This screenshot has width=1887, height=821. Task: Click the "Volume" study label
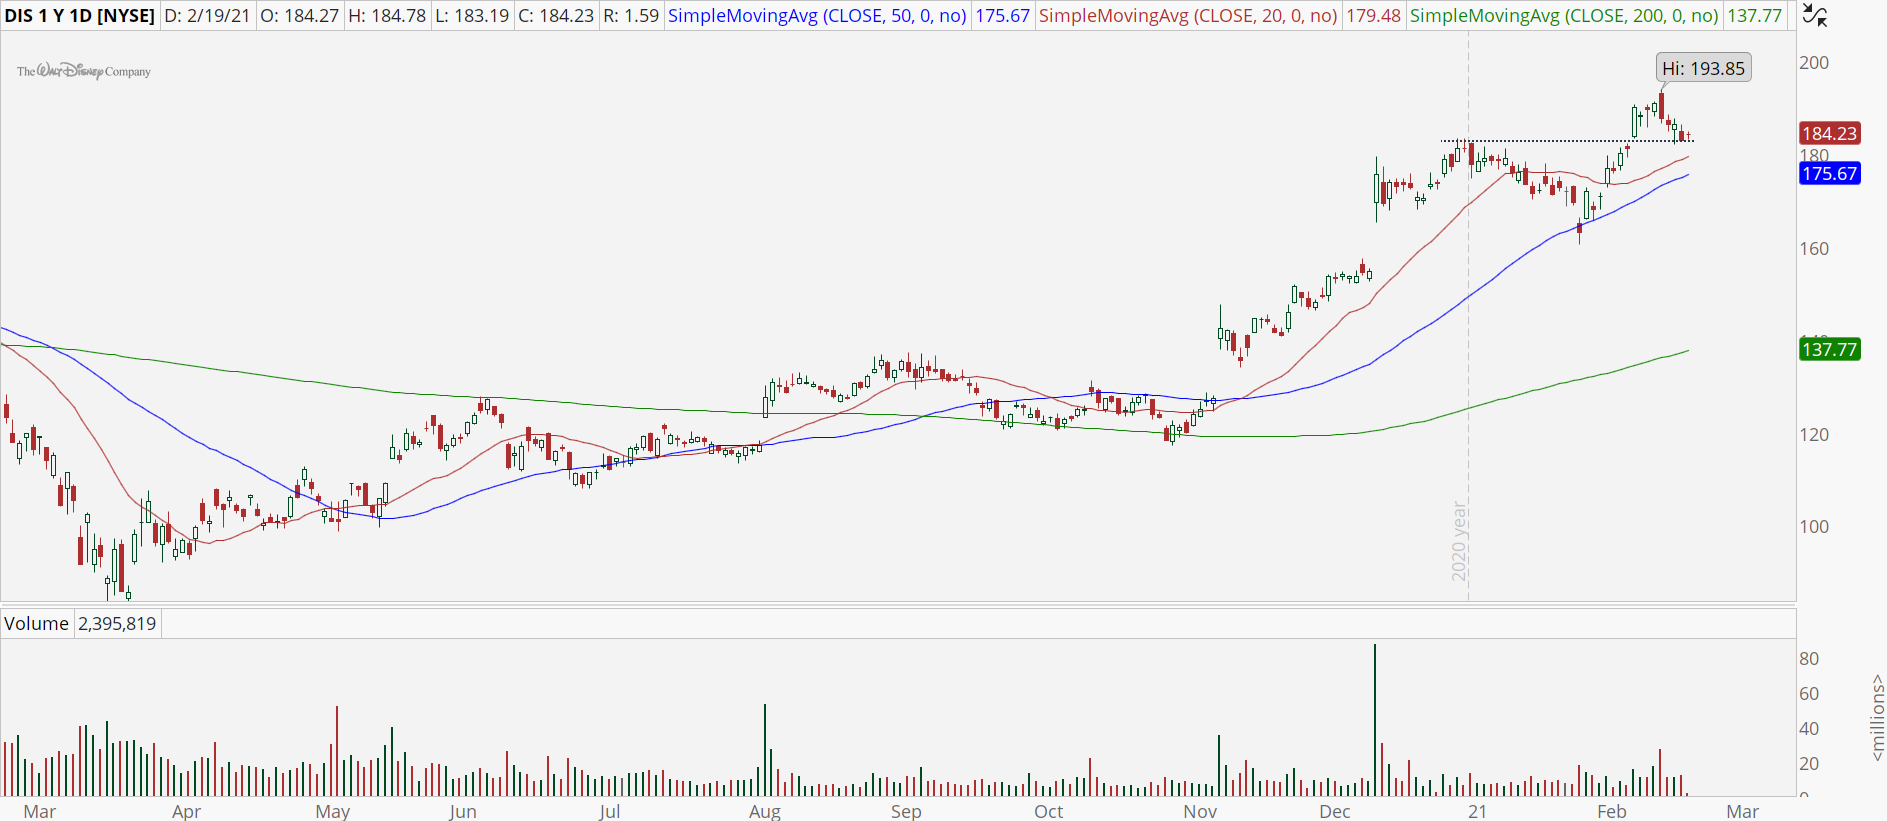pyautogui.click(x=36, y=624)
